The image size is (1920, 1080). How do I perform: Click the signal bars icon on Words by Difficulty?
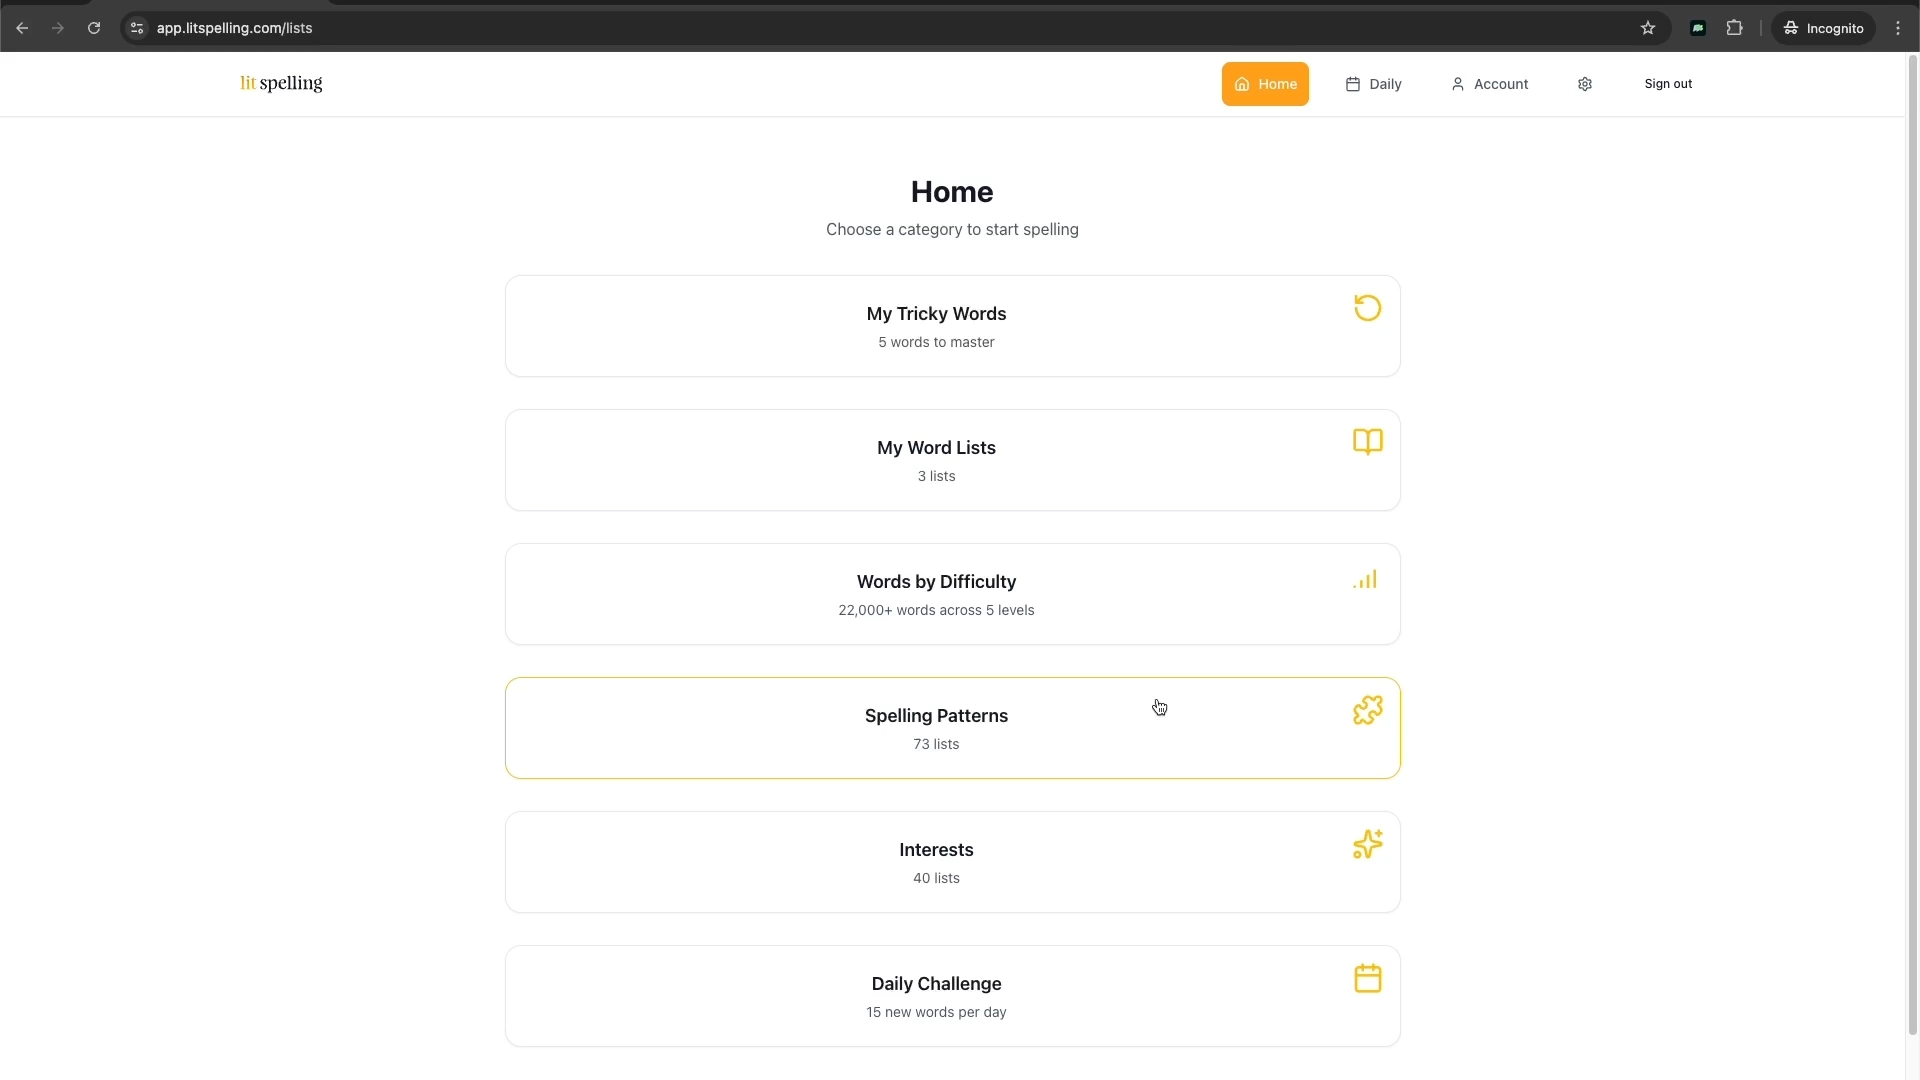coord(1365,580)
